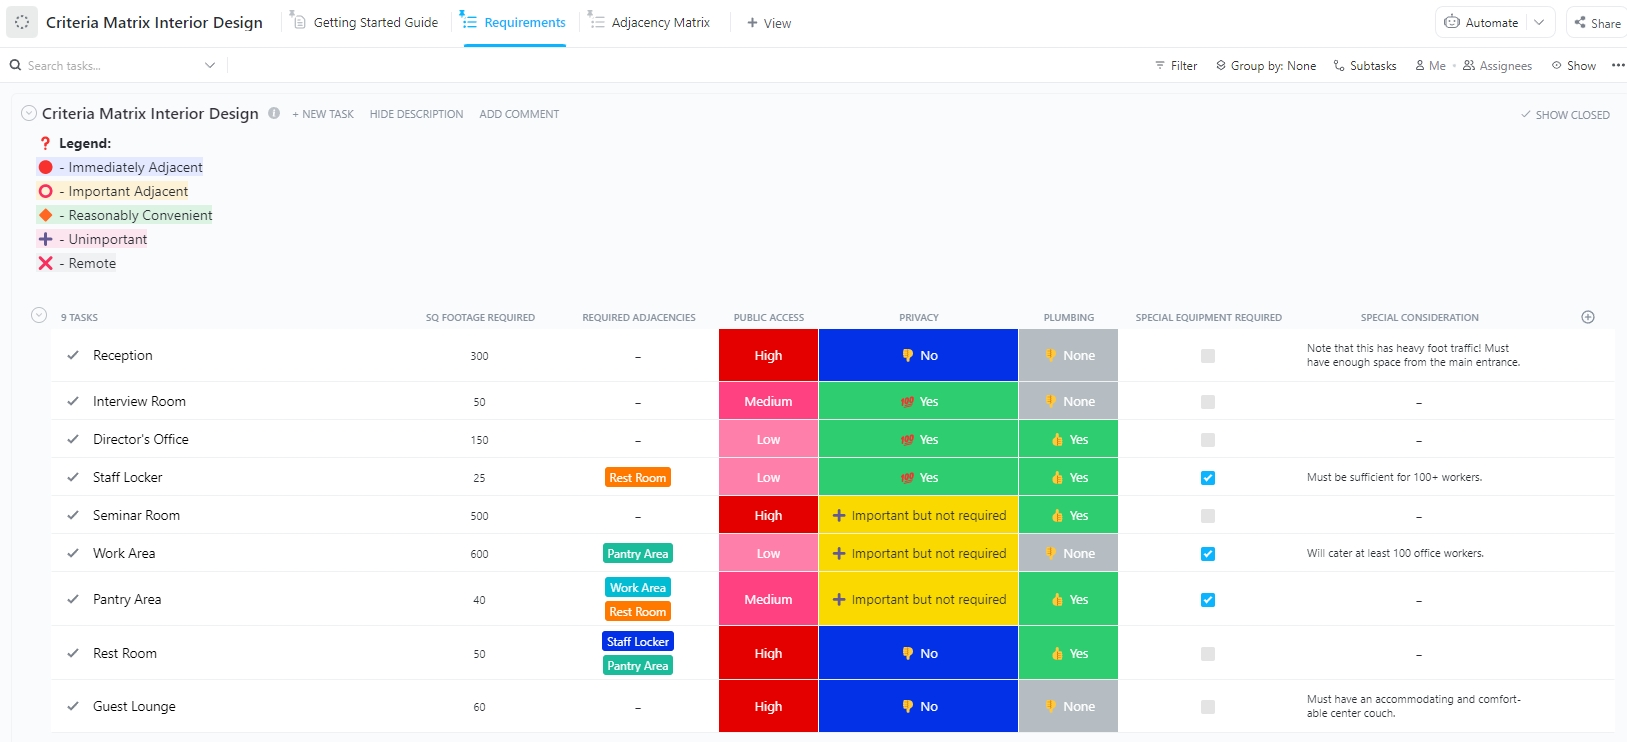Add a new View
This screenshot has width=1627, height=742.
coord(769,23)
